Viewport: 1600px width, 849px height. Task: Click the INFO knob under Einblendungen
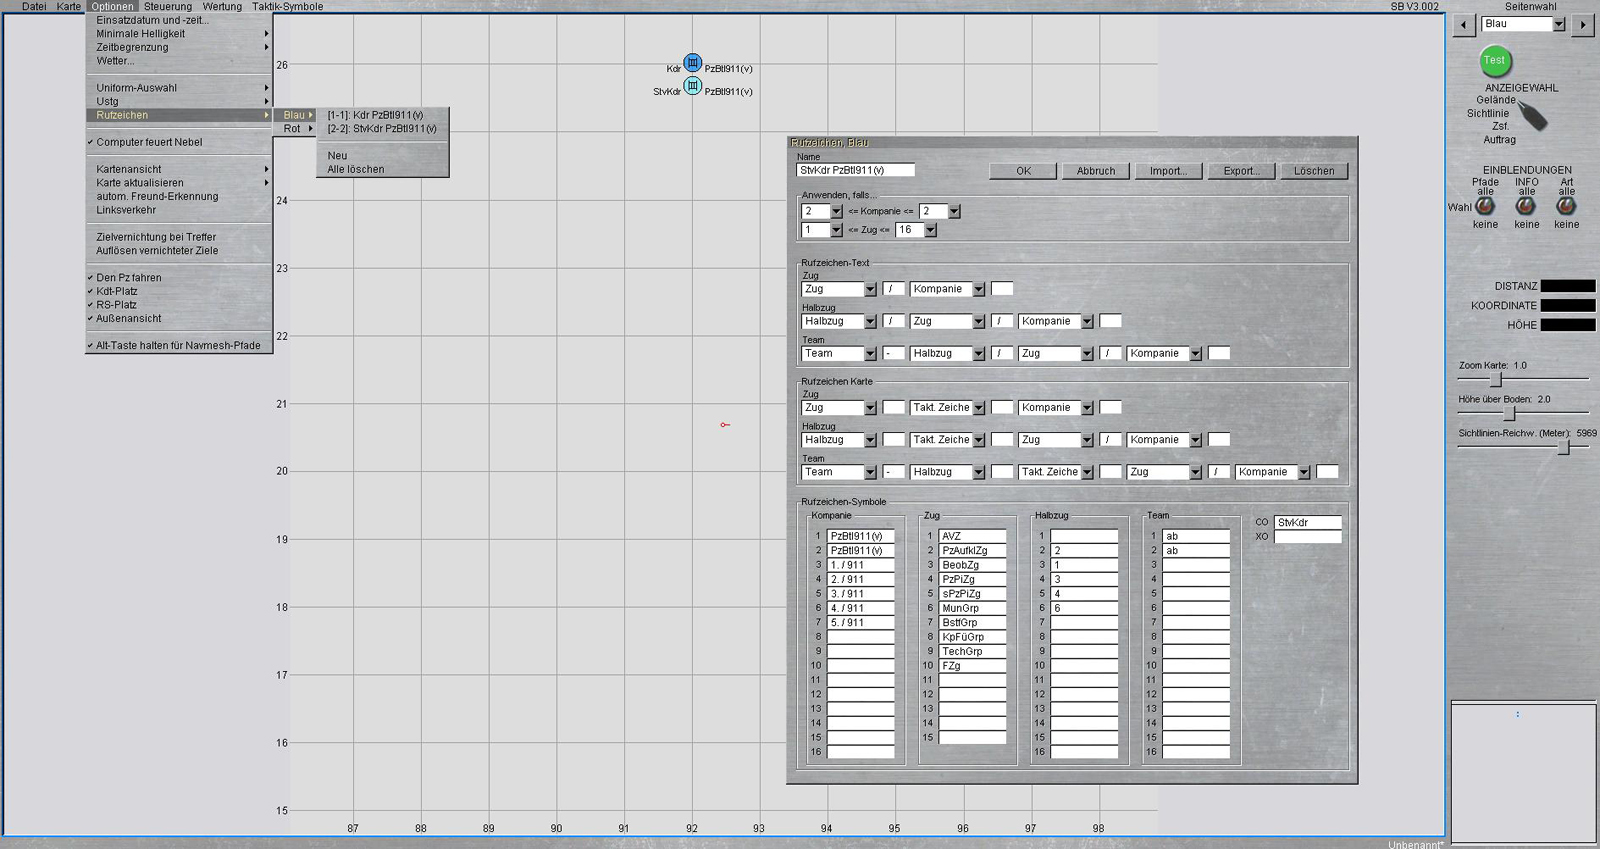pos(1525,206)
